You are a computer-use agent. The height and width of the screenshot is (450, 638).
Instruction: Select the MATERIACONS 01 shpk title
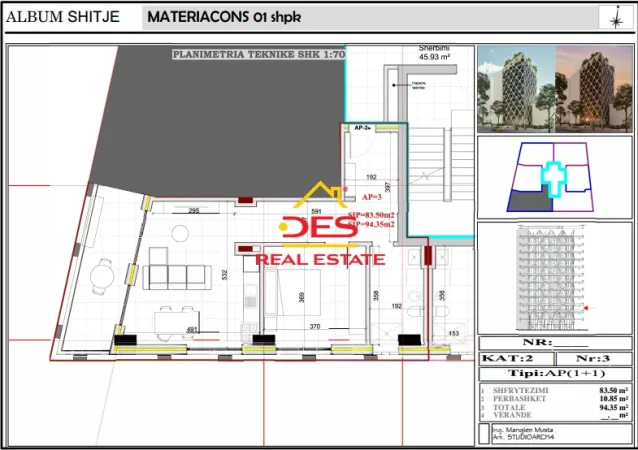click(x=224, y=17)
